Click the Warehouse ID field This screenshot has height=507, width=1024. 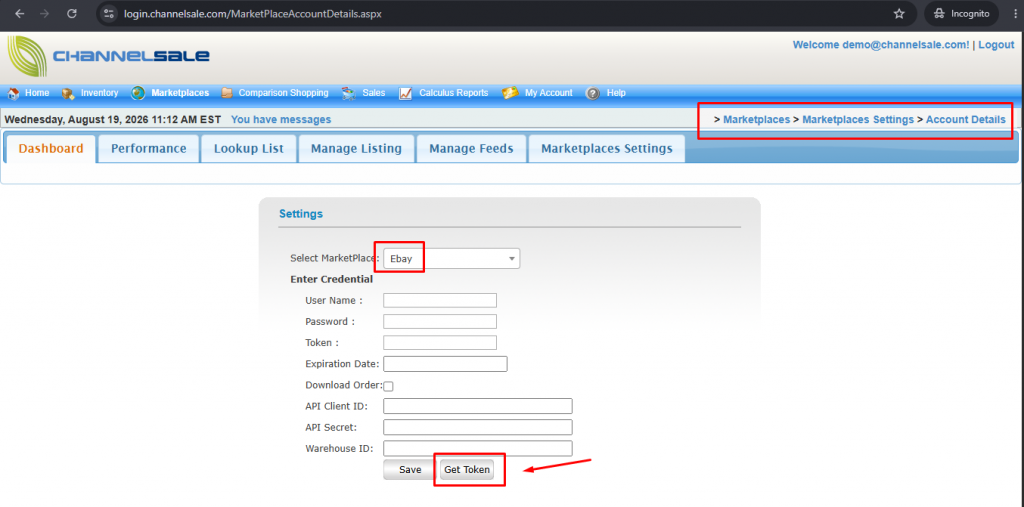click(478, 448)
